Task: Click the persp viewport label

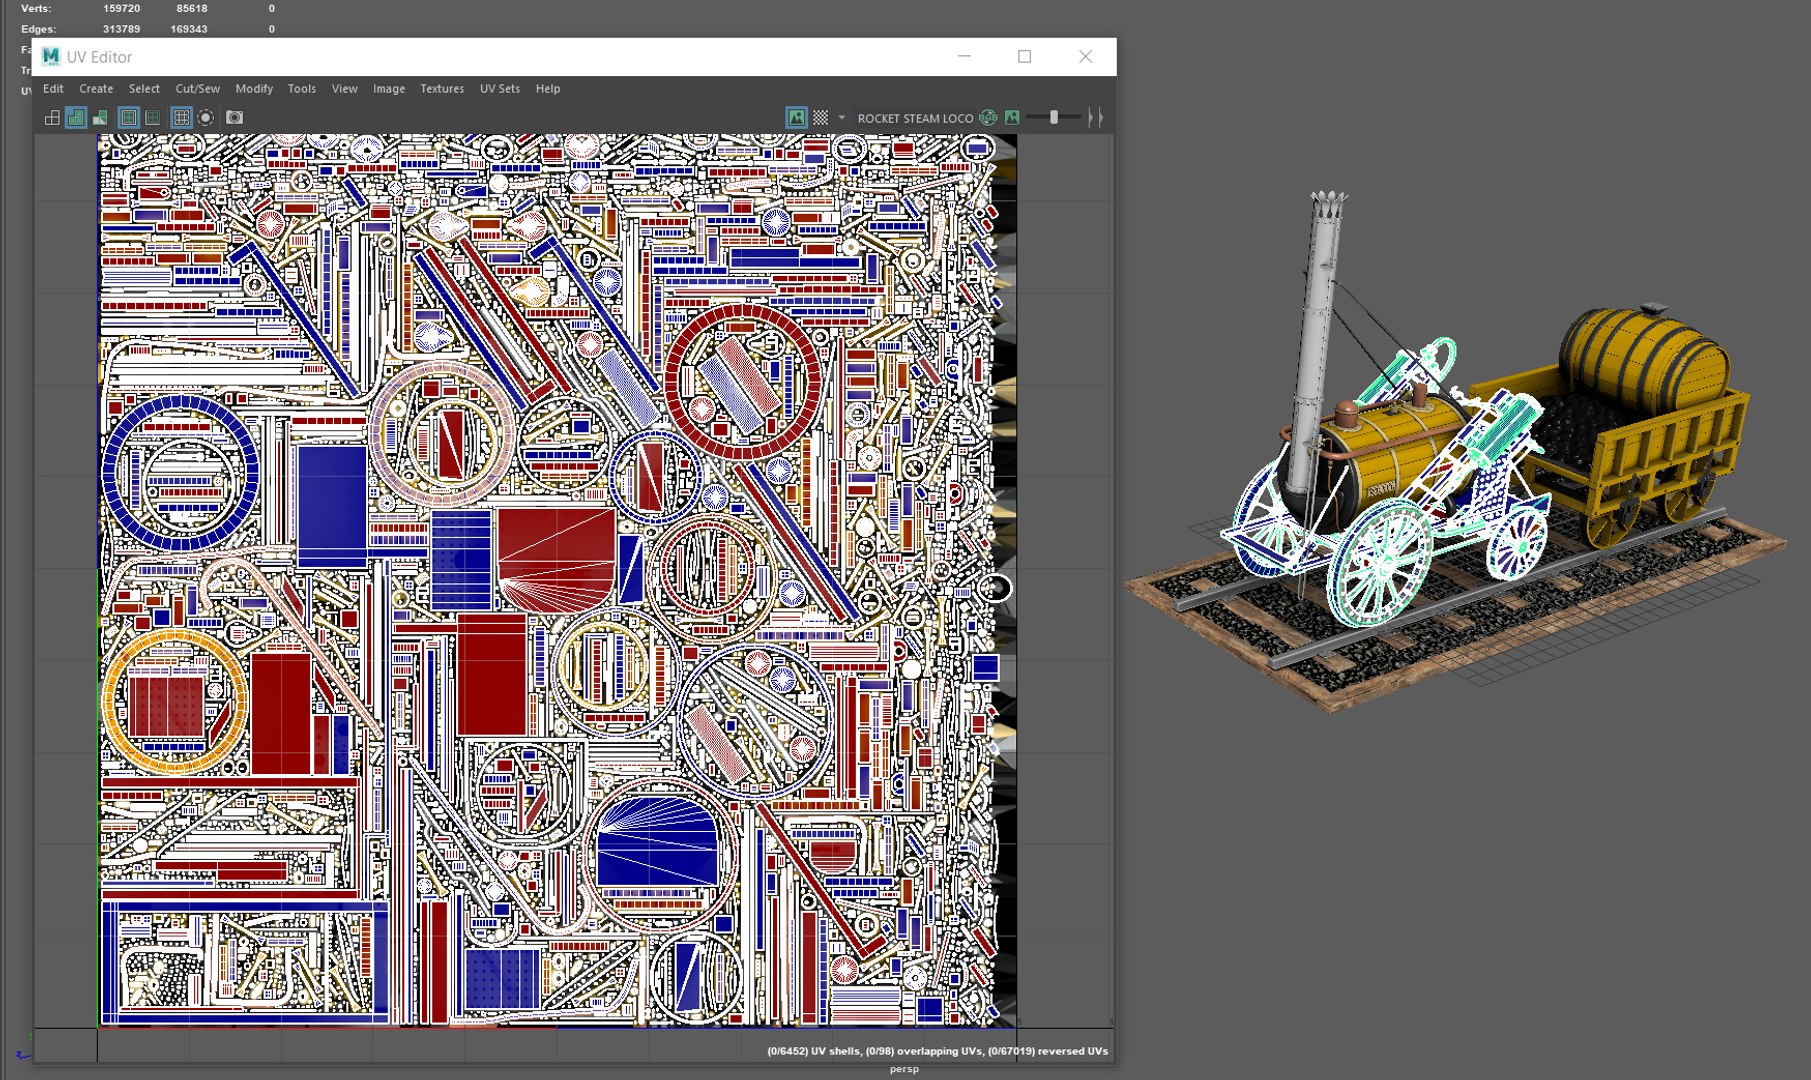Action: click(x=904, y=1069)
